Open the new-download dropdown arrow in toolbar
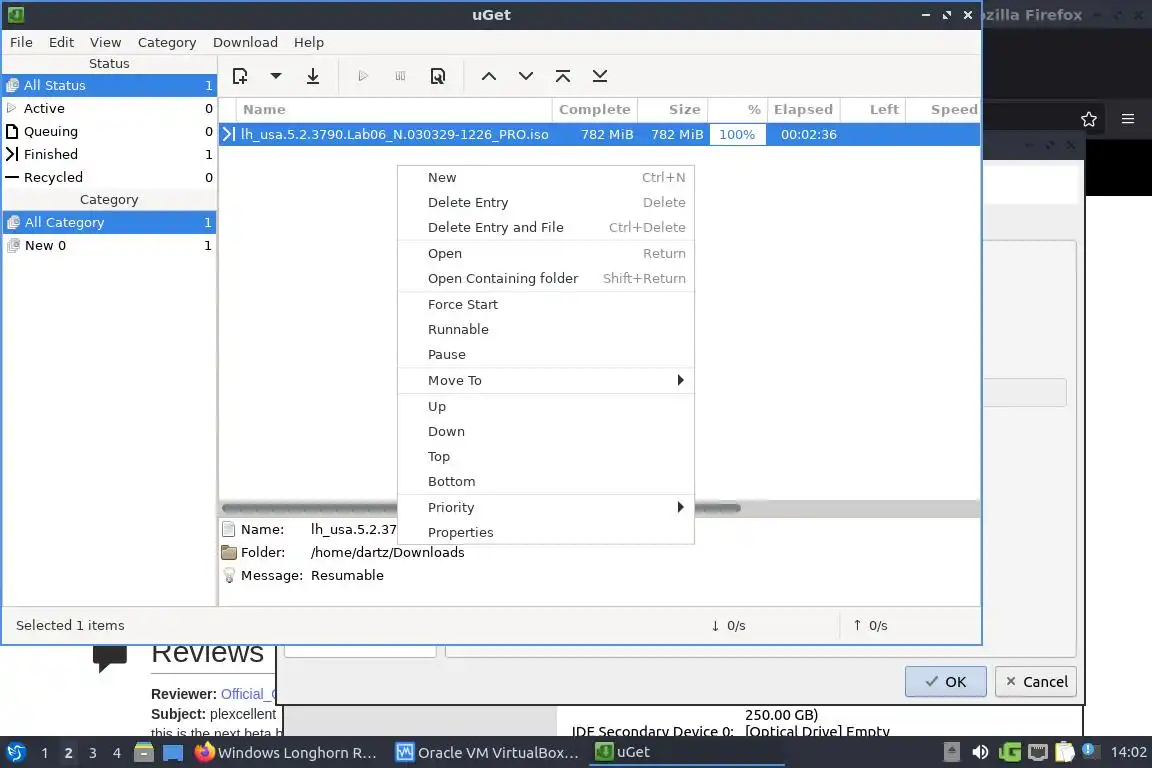Screen dimensions: 1152x768 coord(276,76)
